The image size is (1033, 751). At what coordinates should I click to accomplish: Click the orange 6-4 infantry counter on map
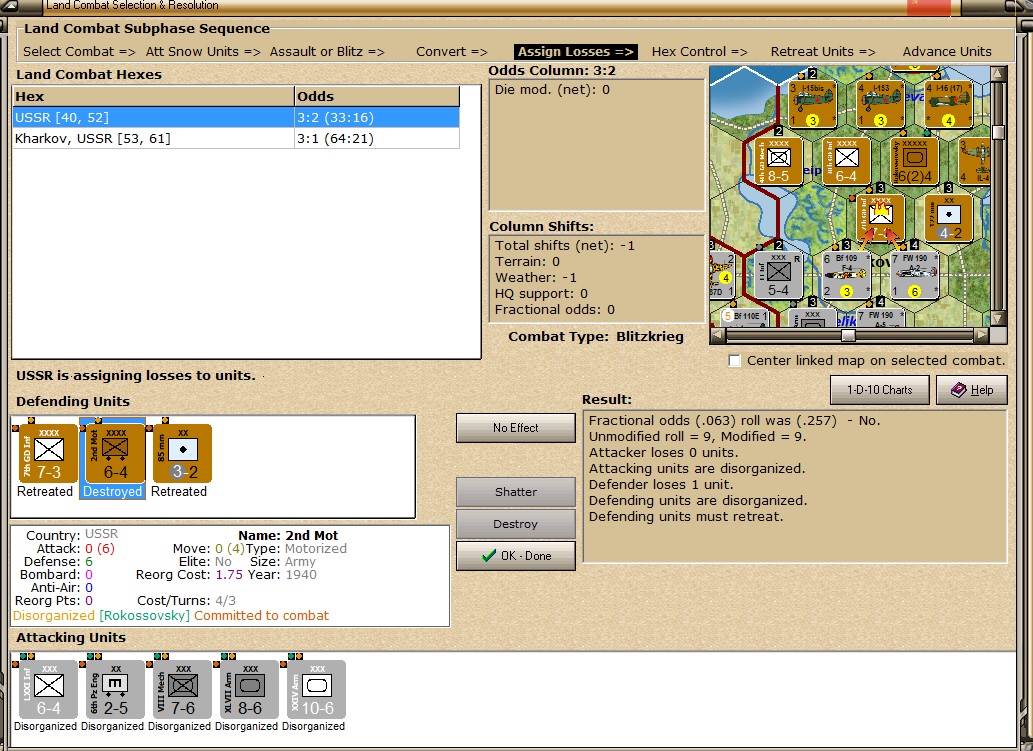click(x=847, y=161)
